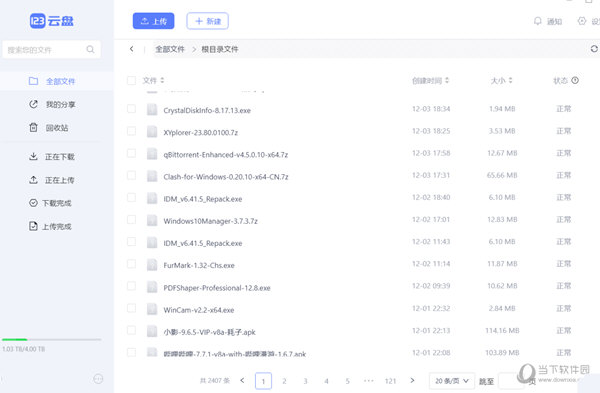Go to page 3 in pagination
This screenshot has height=393, width=600.
pos(305,381)
